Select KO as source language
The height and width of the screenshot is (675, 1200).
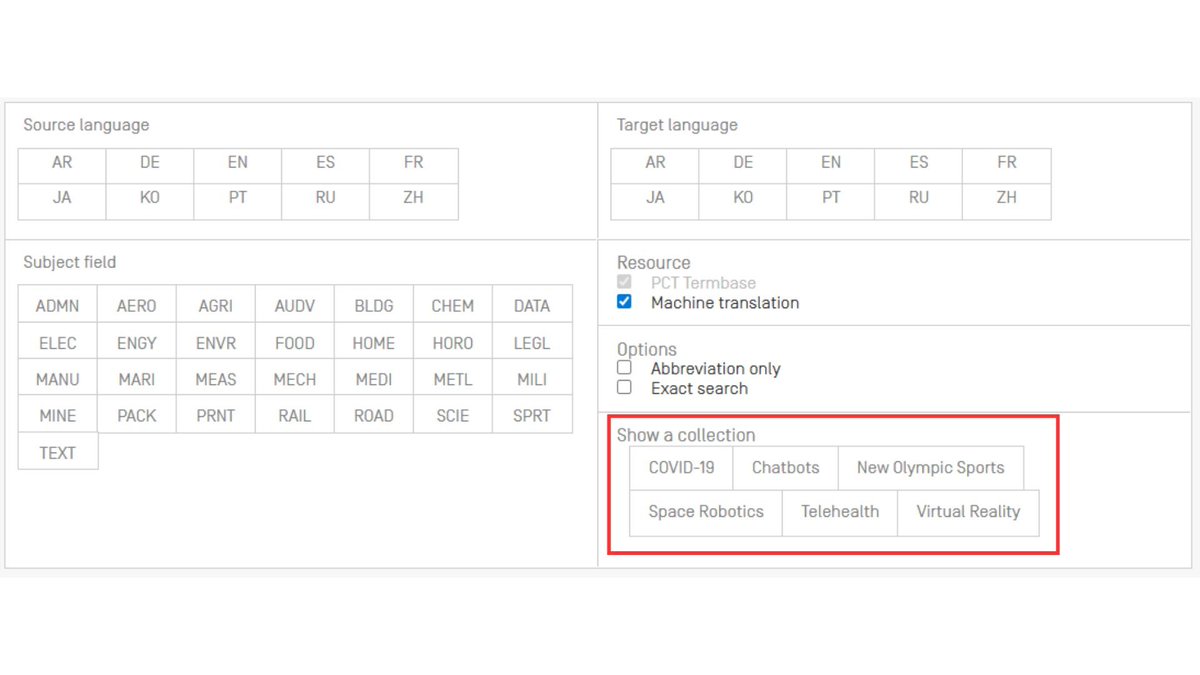tap(150, 202)
